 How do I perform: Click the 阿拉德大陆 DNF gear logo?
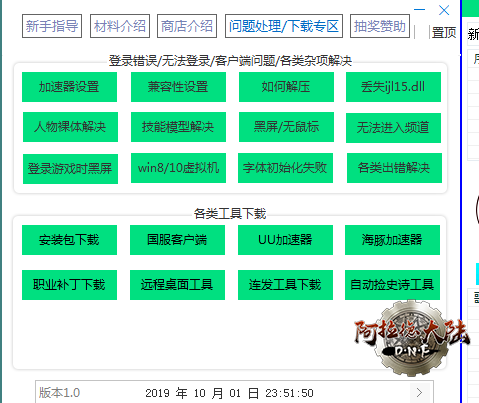click(x=412, y=338)
